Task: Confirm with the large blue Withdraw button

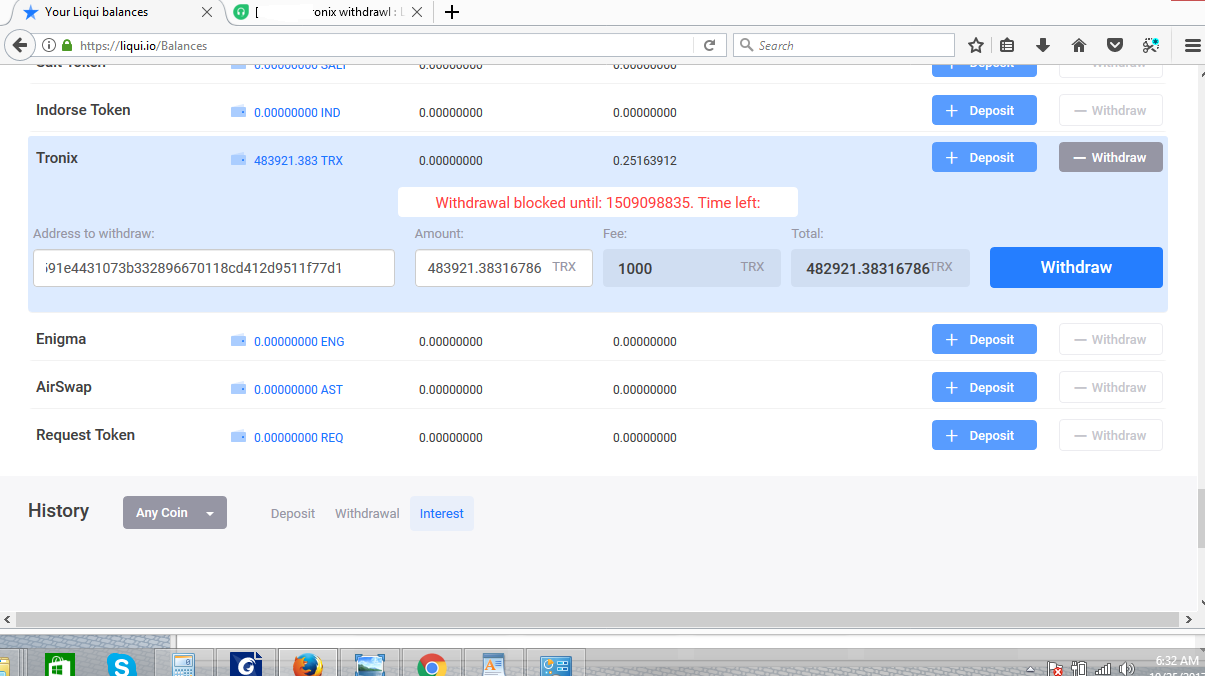Action: (1076, 267)
